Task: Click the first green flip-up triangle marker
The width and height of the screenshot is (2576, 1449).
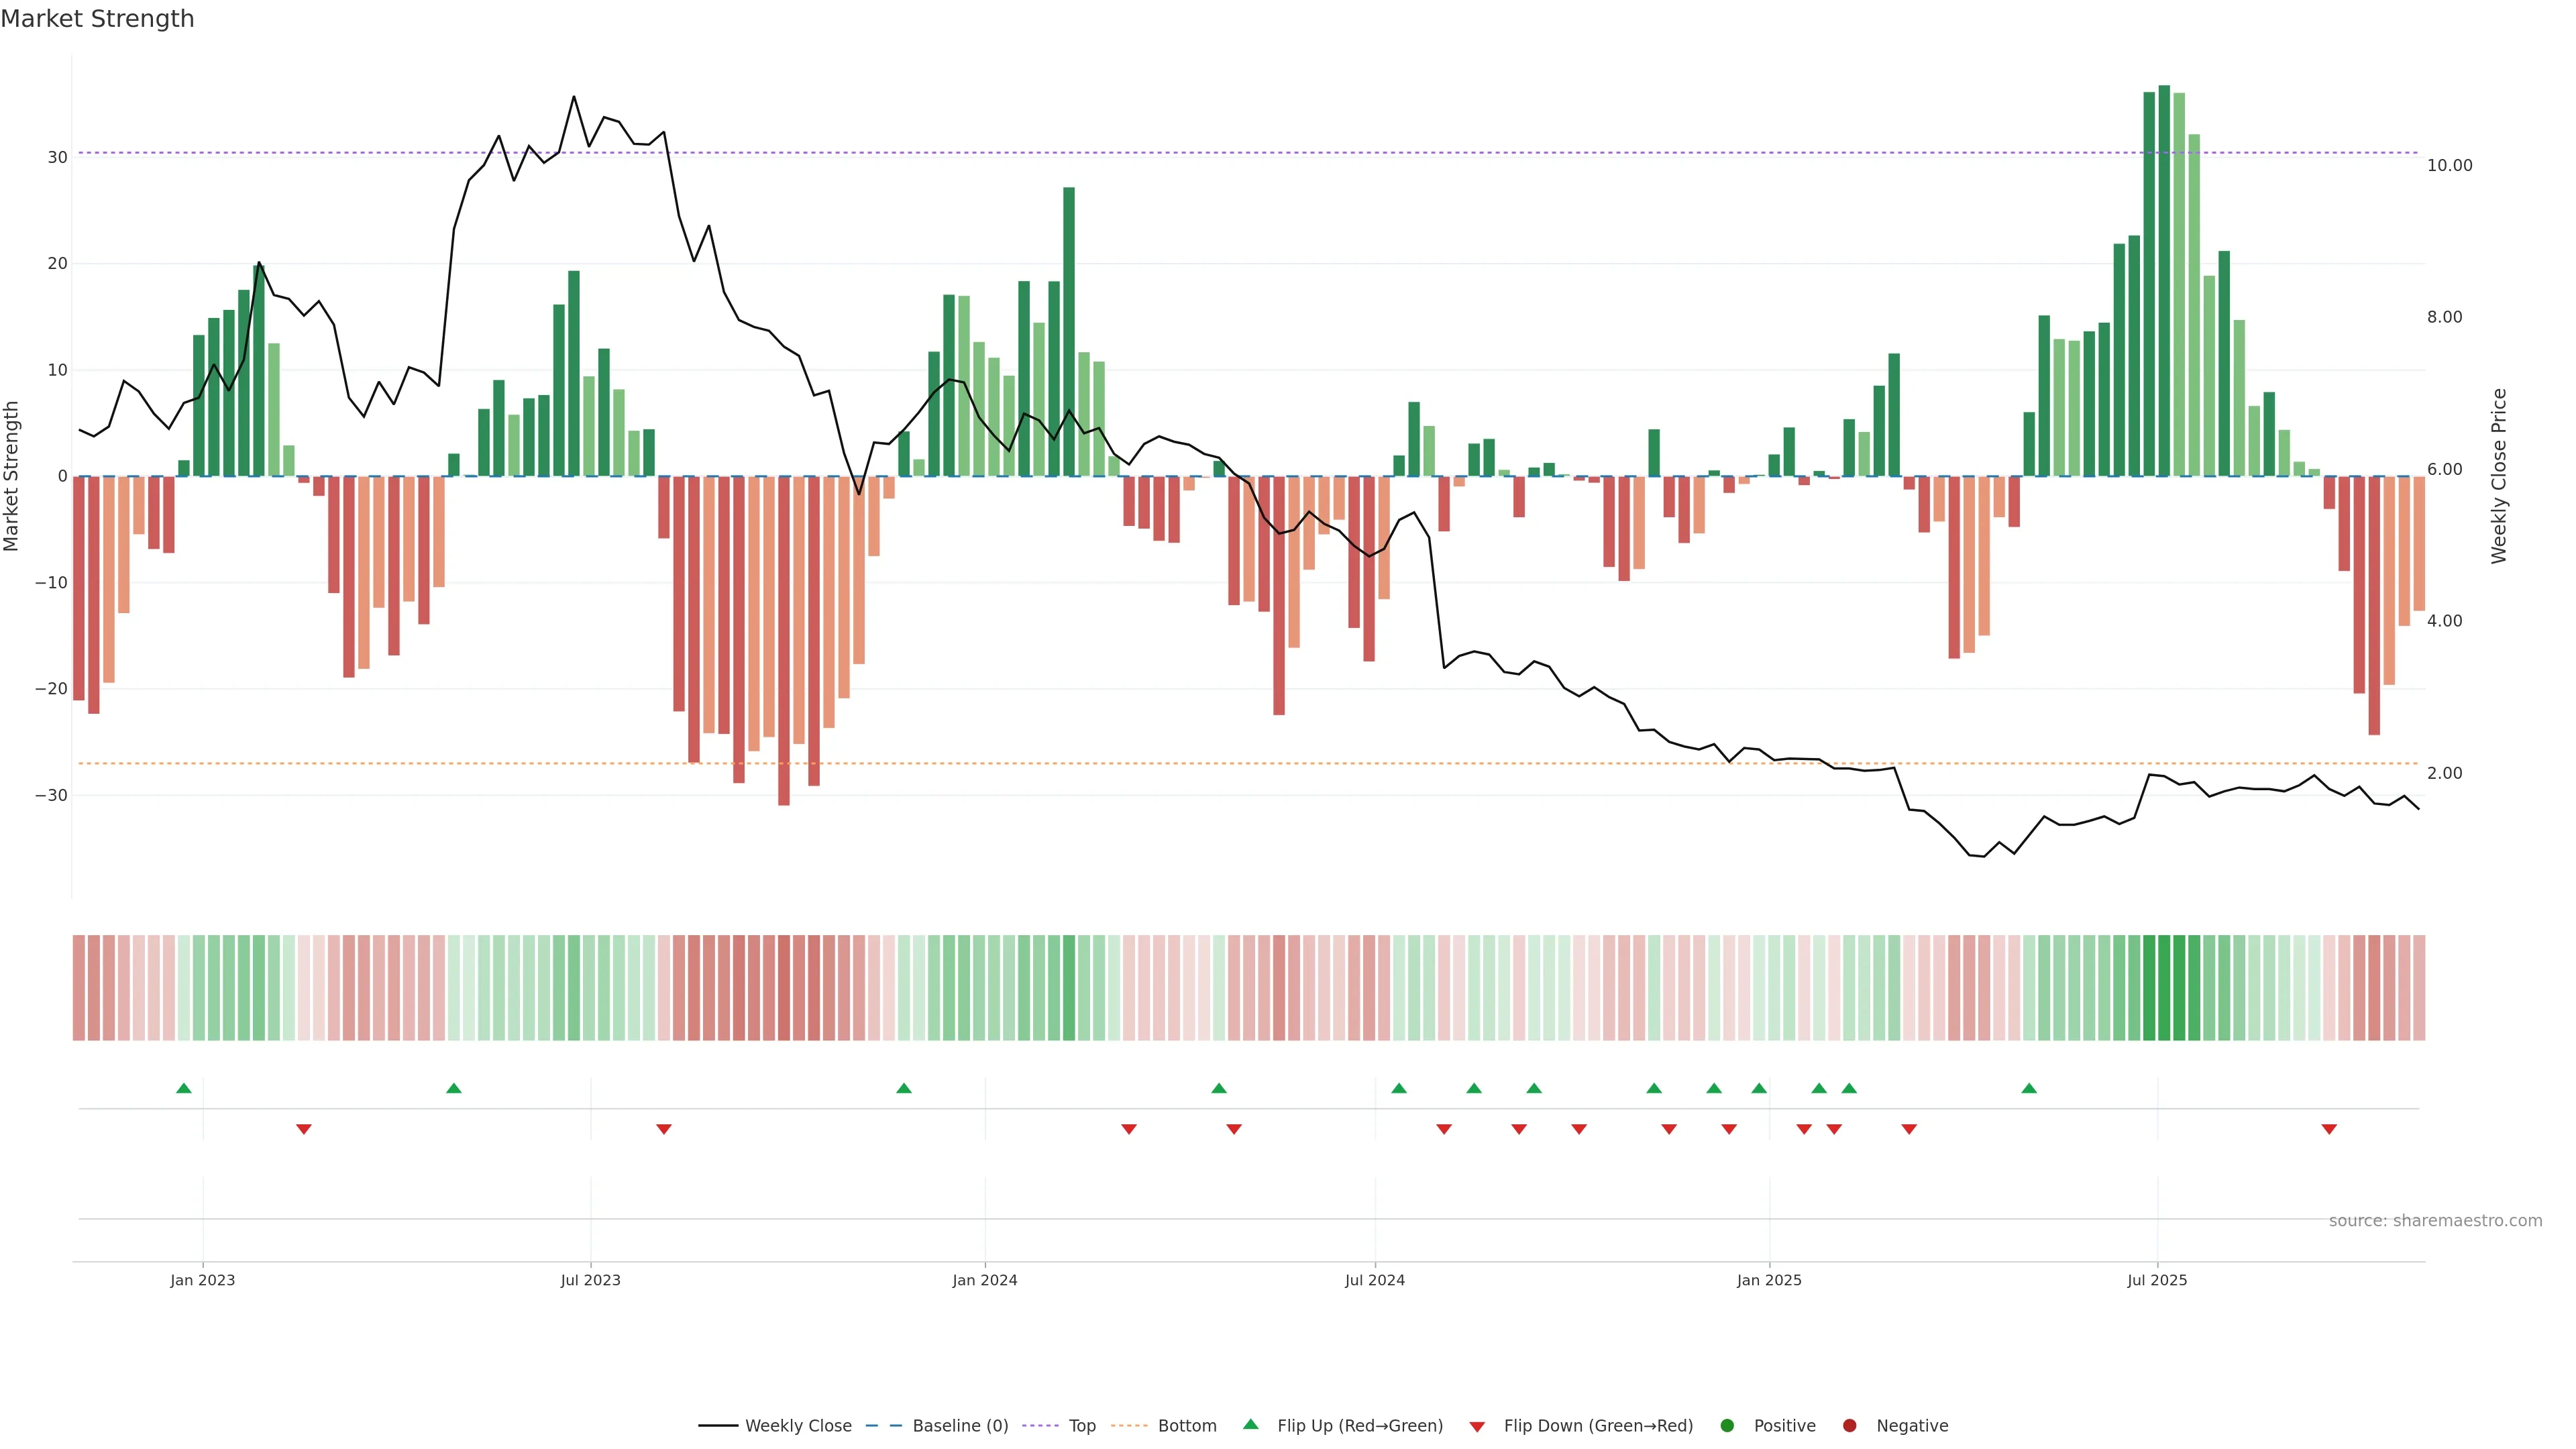Action: [x=183, y=1088]
